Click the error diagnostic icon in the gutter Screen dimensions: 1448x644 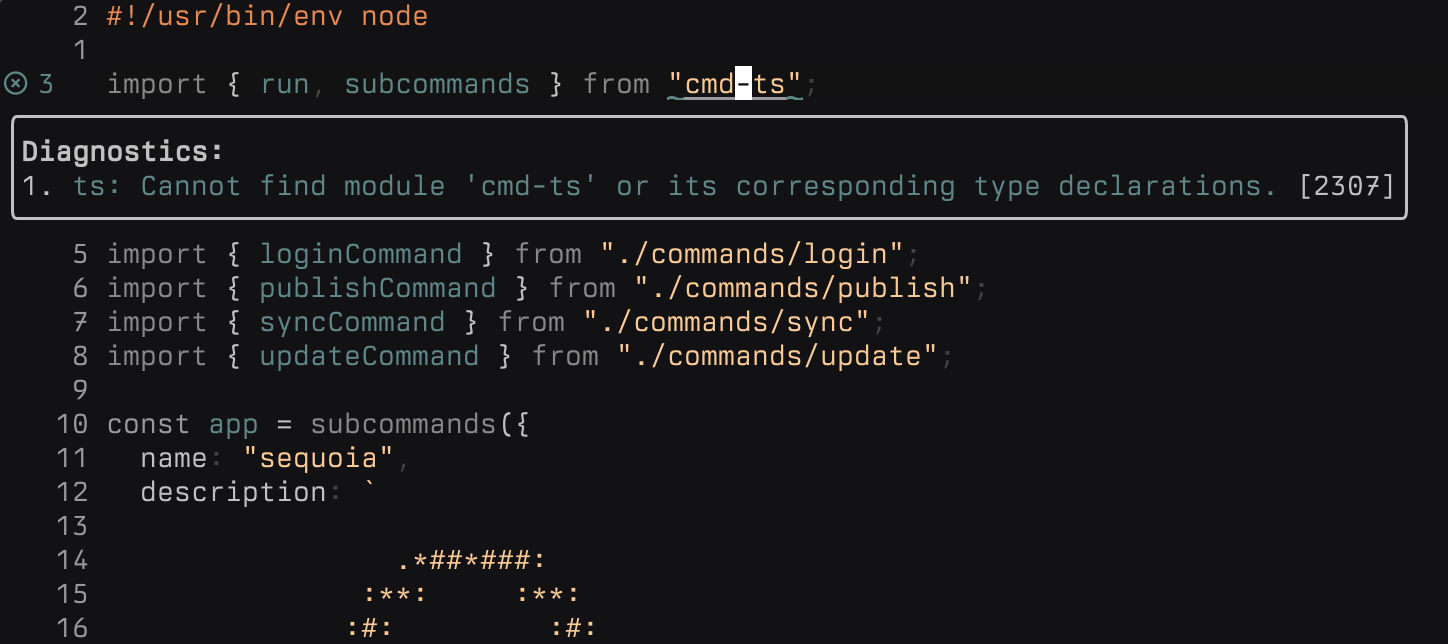tap(15, 84)
